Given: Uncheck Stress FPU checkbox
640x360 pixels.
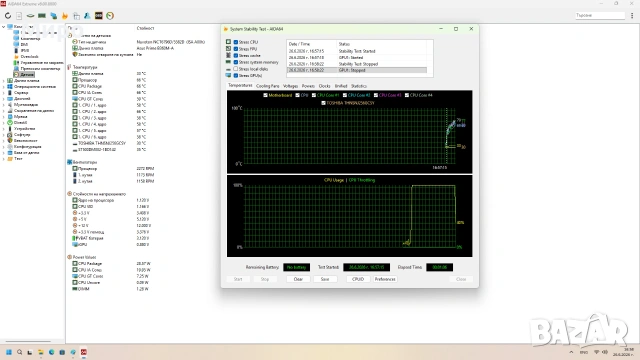Looking at the screenshot, I should tap(236, 49).
